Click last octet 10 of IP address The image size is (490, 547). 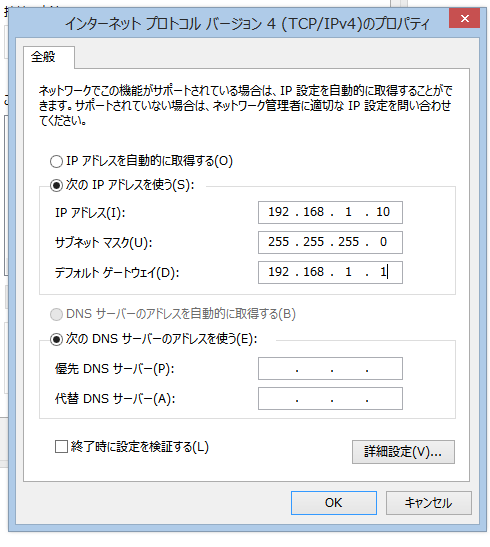point(383,212)
